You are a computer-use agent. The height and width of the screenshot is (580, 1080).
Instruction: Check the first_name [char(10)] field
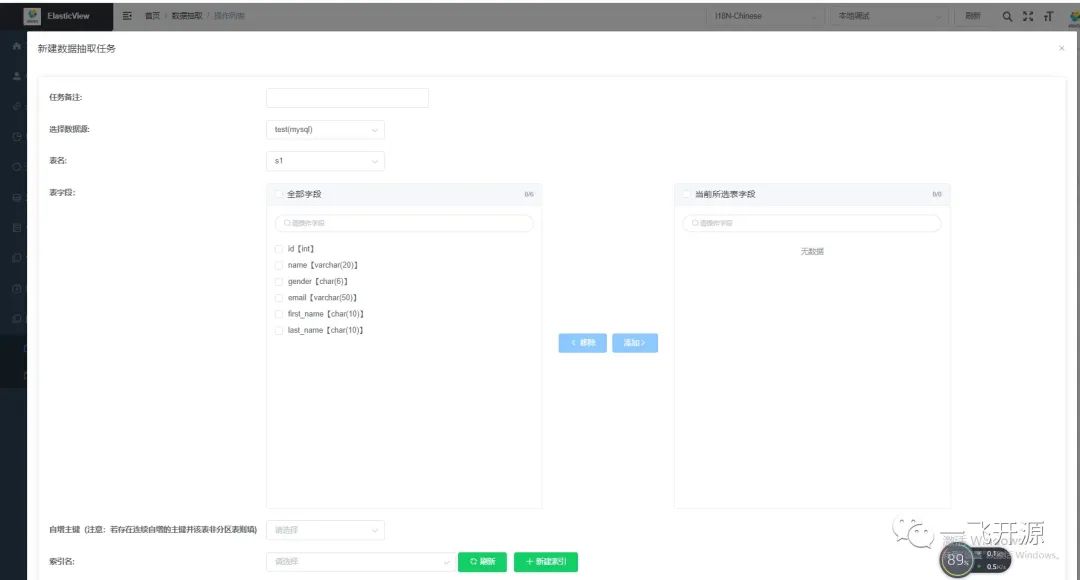coord(279,314)
